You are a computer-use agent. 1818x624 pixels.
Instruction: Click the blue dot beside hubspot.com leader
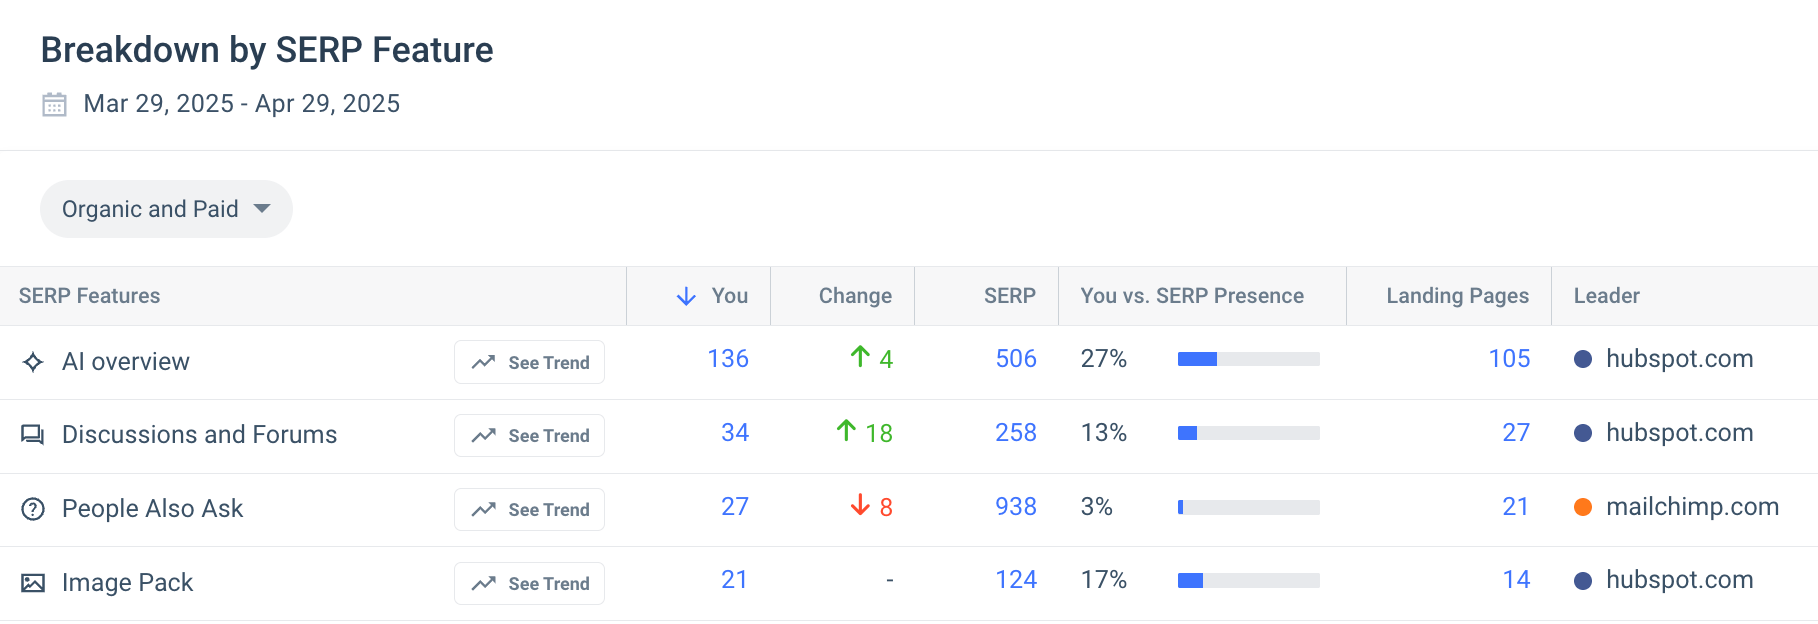1584,359
